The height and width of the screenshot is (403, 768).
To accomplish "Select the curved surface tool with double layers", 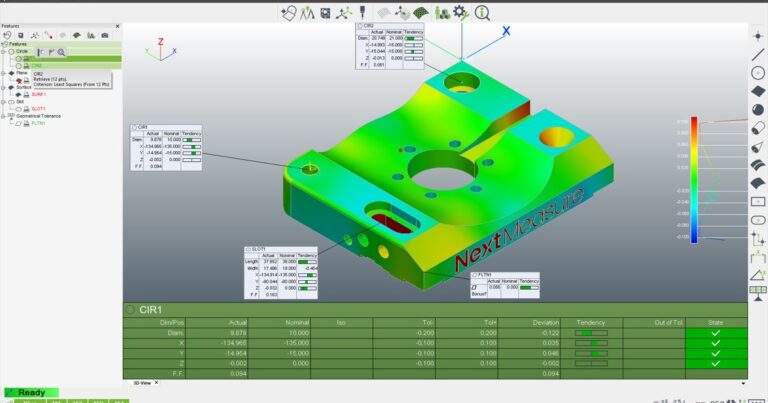I will click(758, 165).
